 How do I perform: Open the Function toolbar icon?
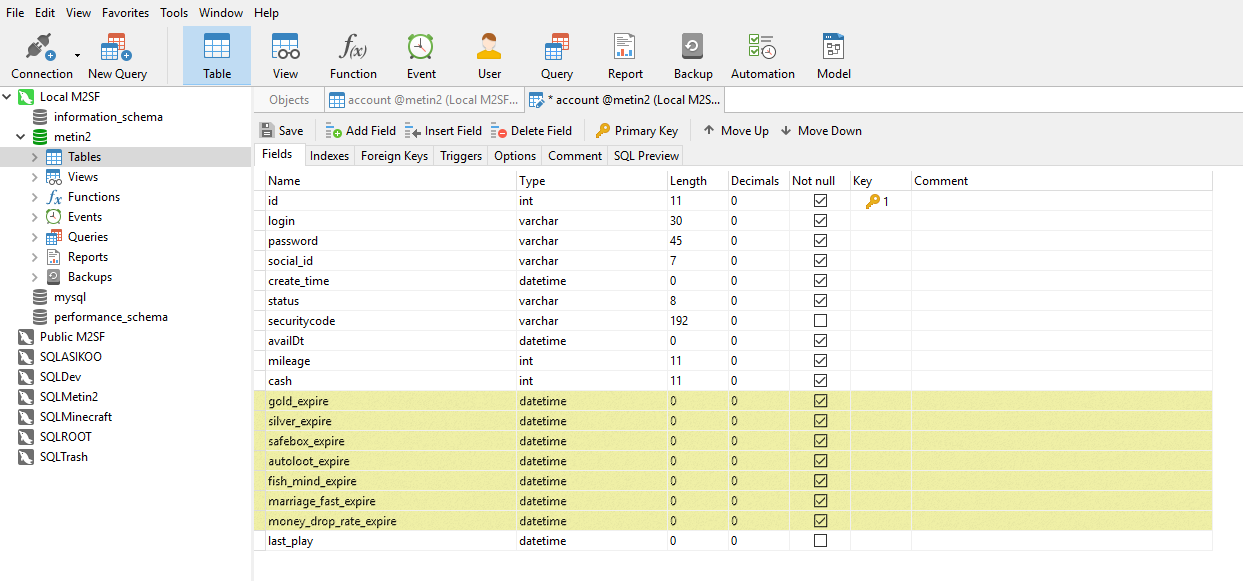353,56
